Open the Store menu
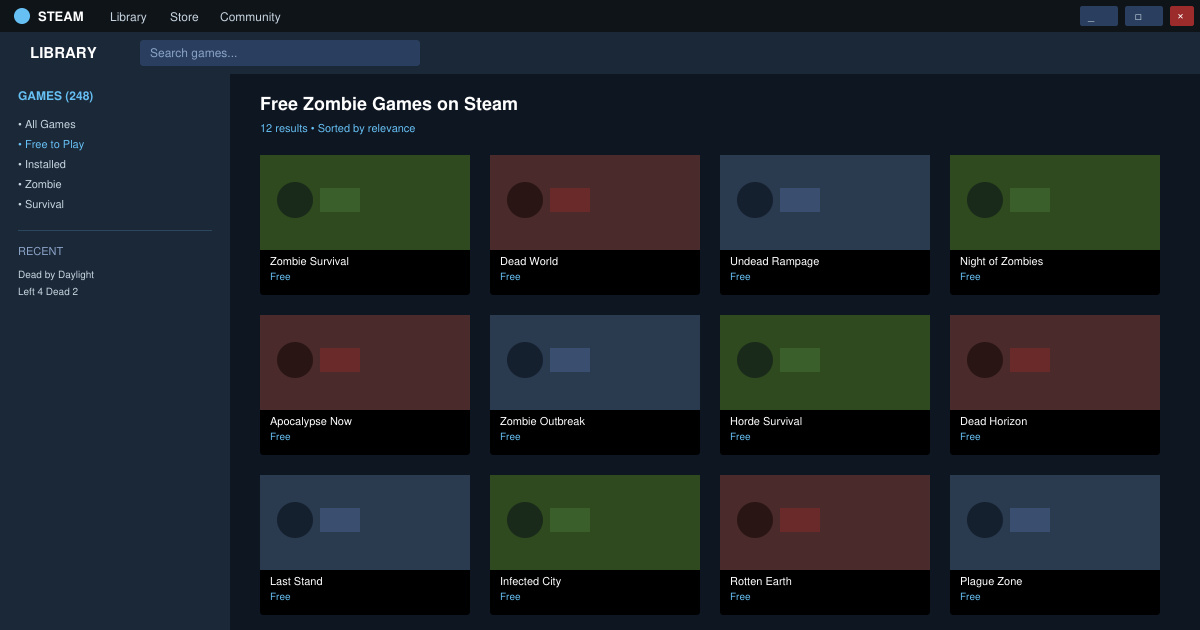This screenshot has height=630, width=1200. tap(184, 17)
